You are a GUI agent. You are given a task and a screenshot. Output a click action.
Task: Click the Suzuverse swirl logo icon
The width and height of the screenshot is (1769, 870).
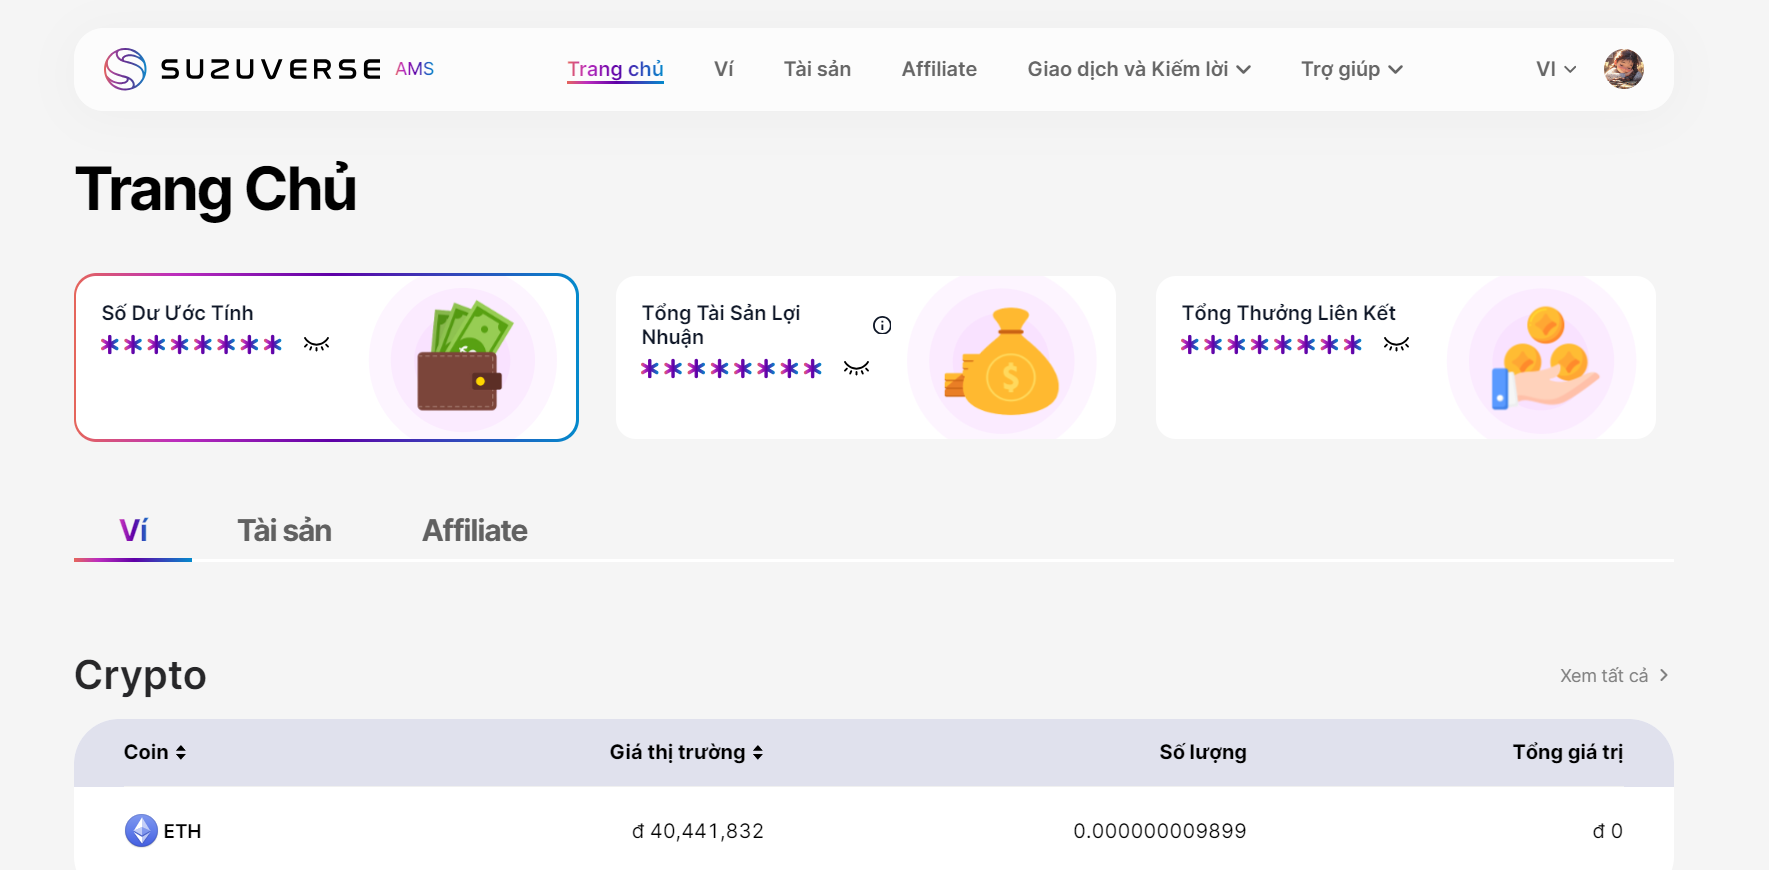coord(125,69)
